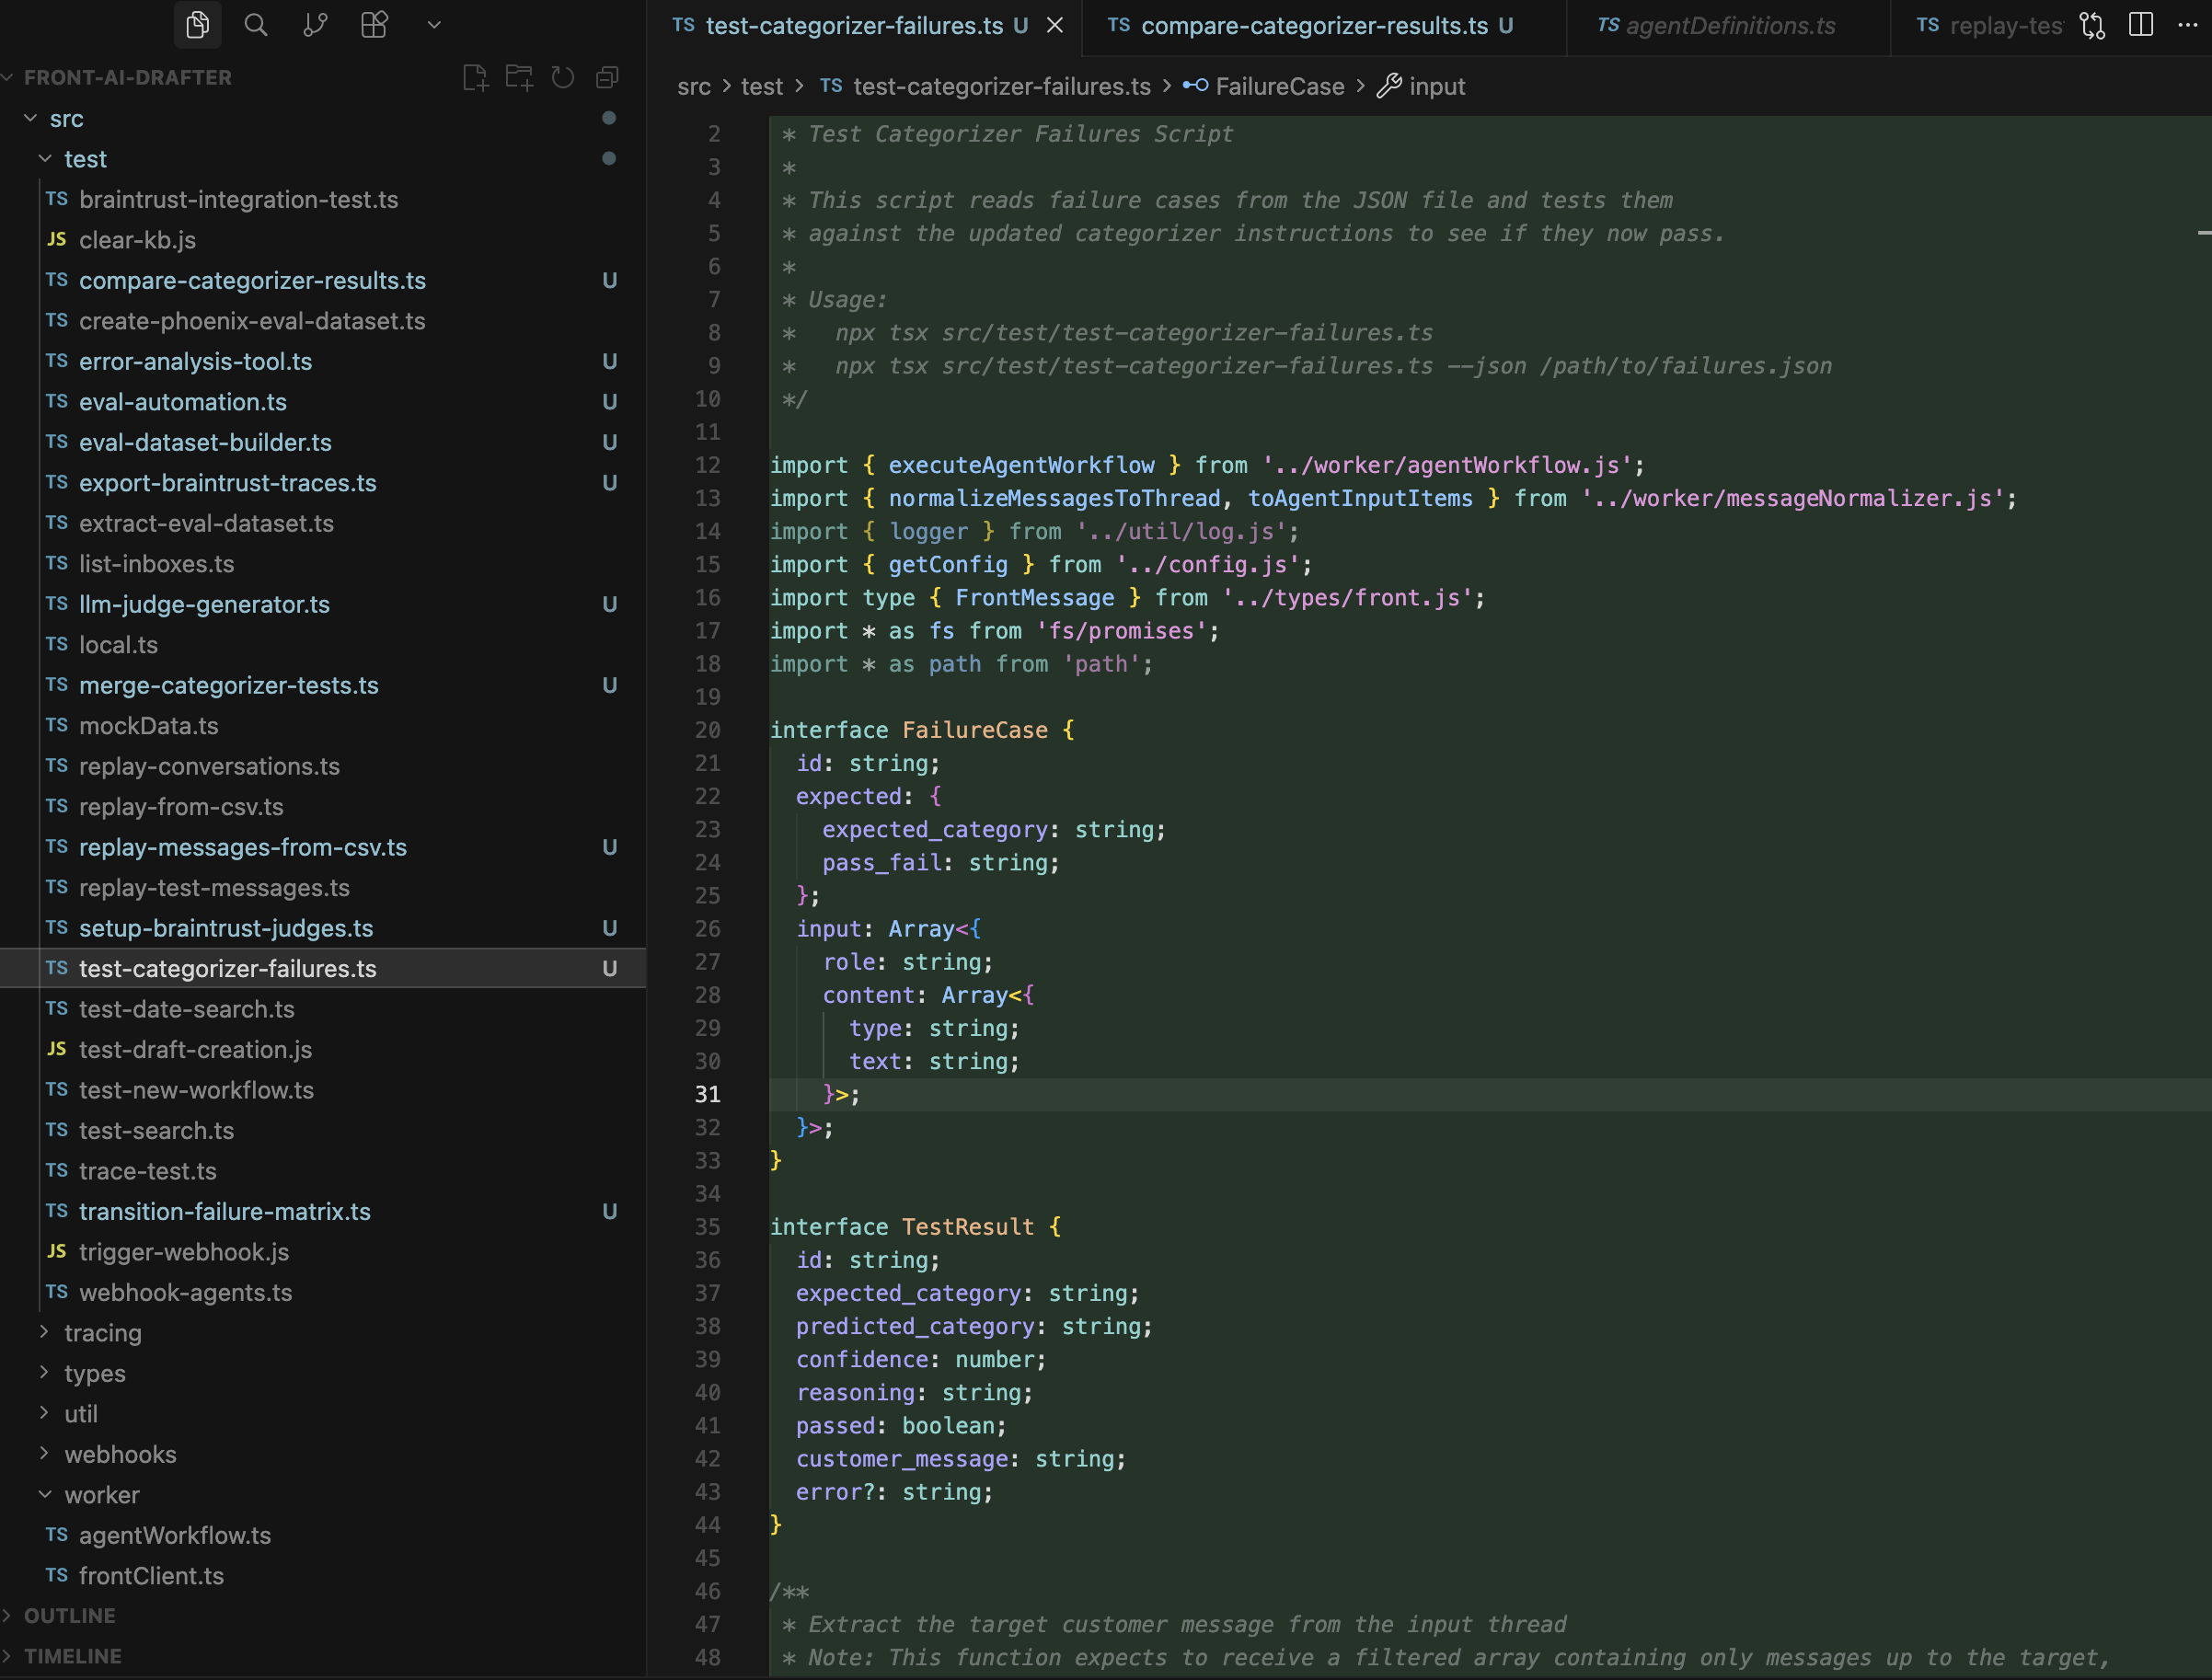
Task: Expand the OUTLINE section
Action: [70, 1615]
